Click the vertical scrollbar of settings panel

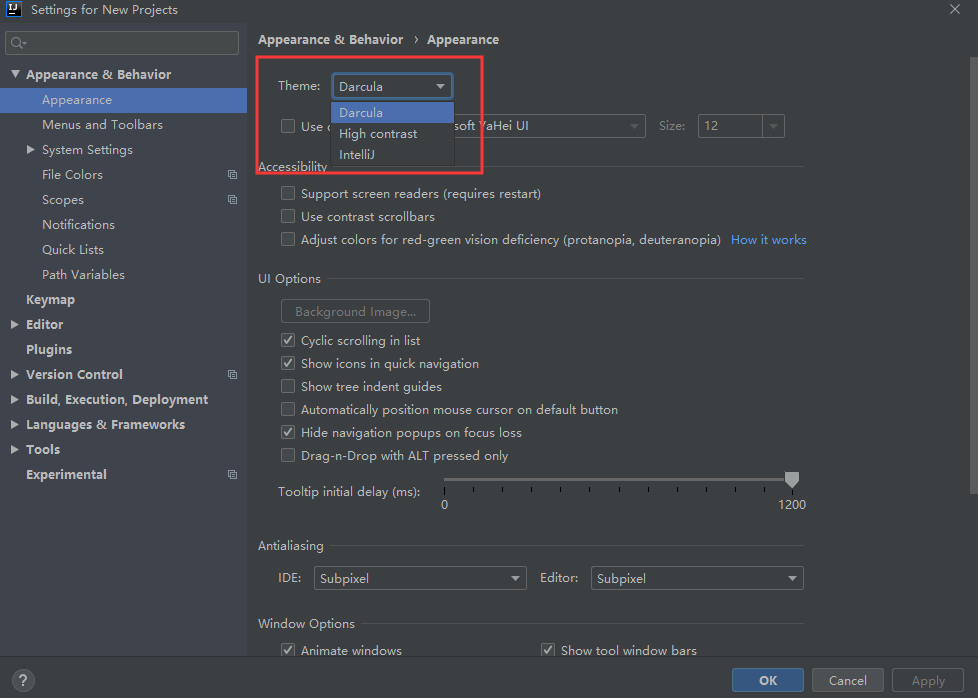click(974, 275)
